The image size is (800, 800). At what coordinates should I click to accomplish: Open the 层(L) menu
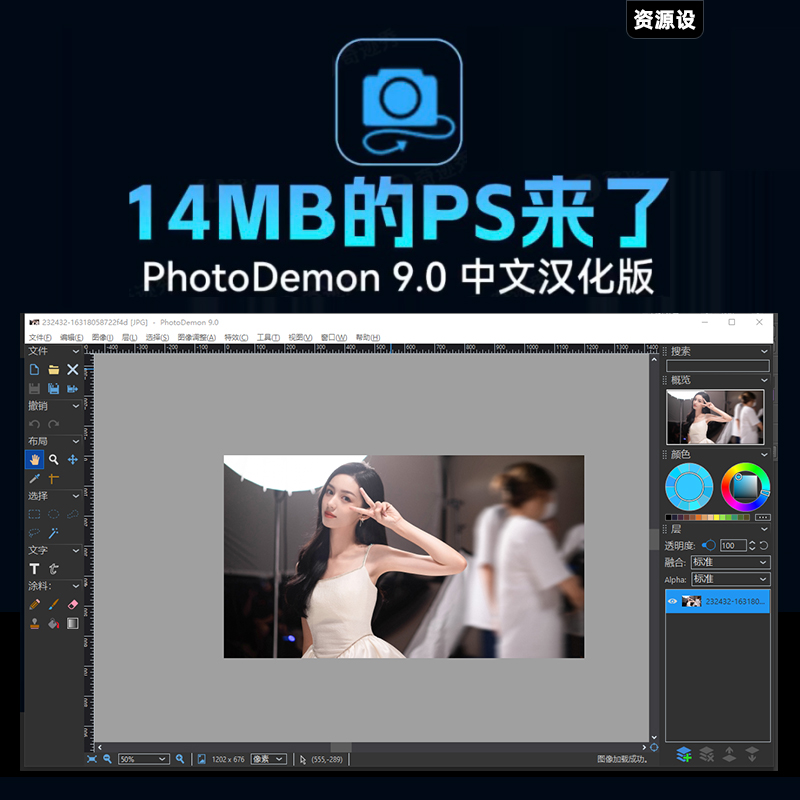click(x=129, y=337)
